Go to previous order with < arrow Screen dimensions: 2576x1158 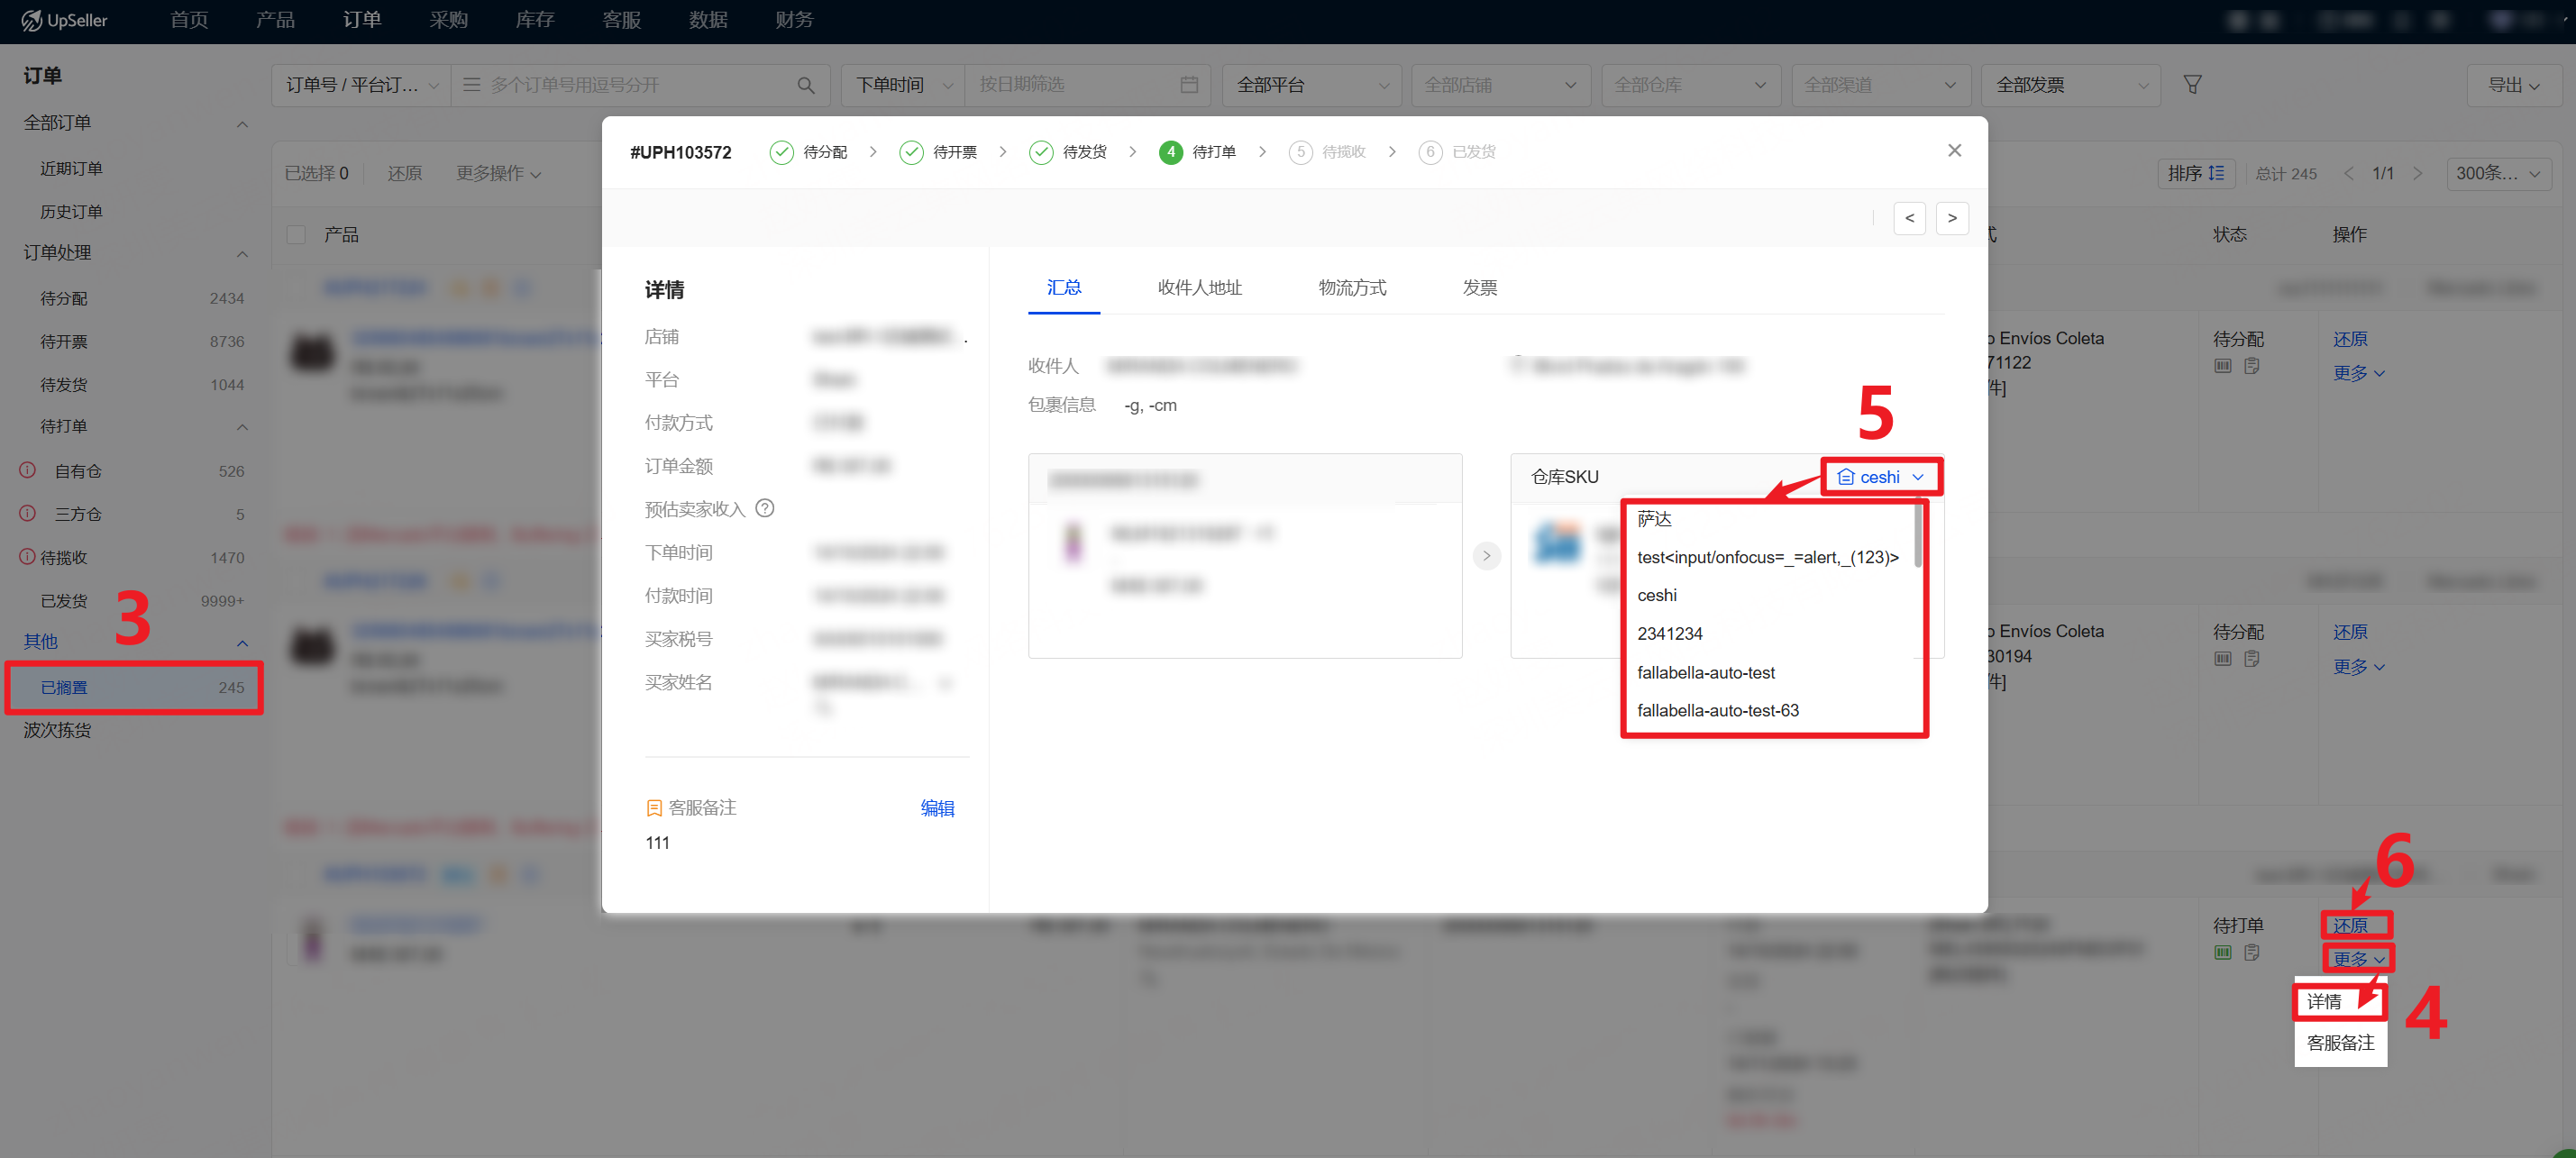1908,218
